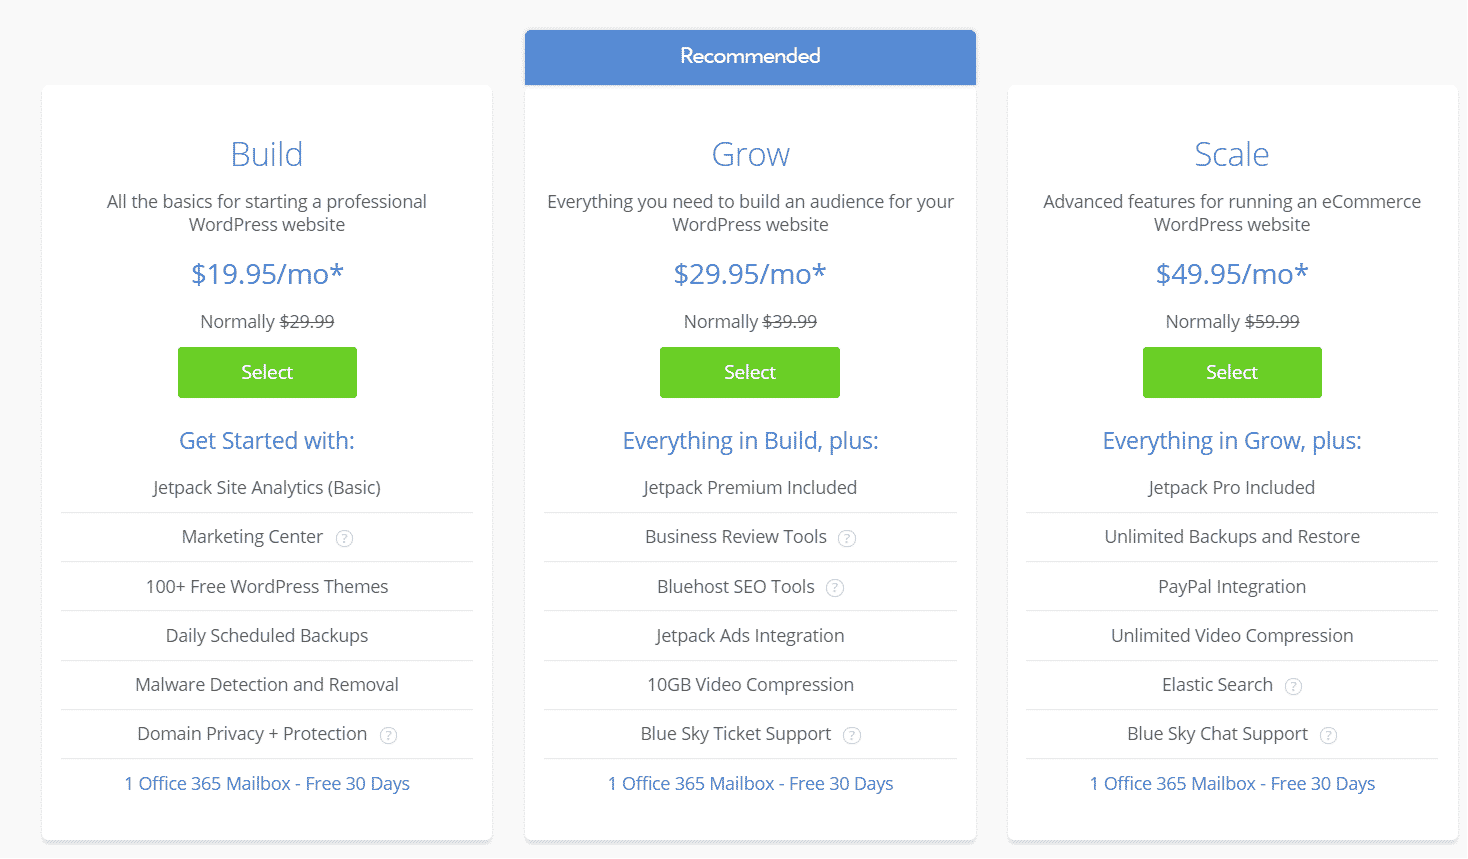Click Blue Sky Ticket Support text
Image resolution: width=1468 pixels, height=859 pixels.
(736, 734)
